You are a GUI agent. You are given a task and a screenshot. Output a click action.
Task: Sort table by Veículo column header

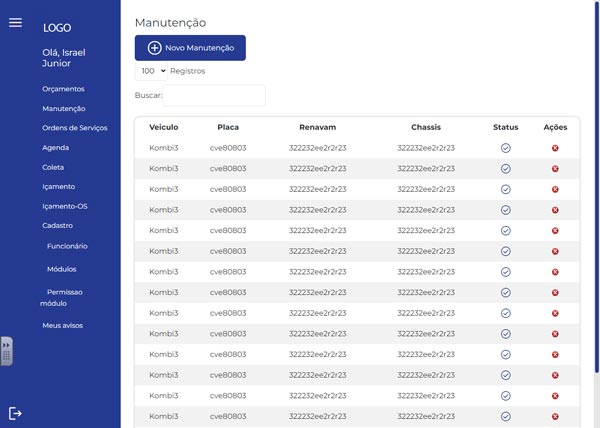pyautogui.click(x=163, y=127)
